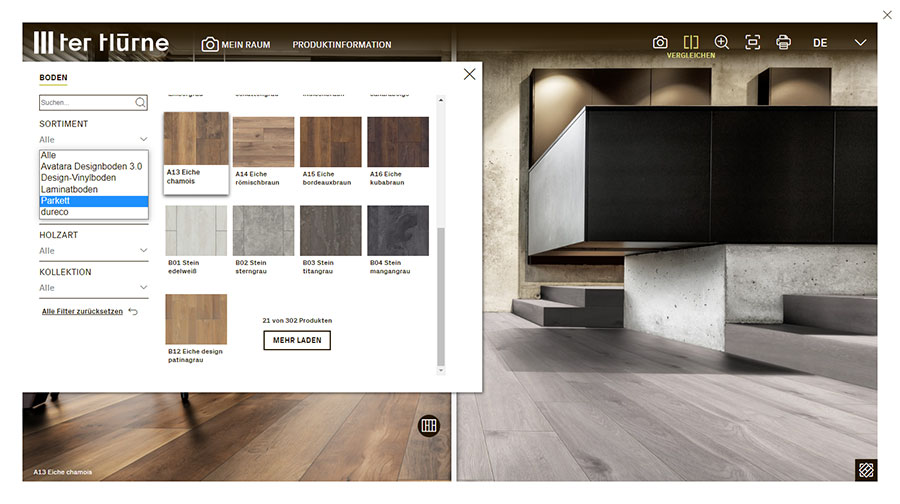Open the Produktinformation menu item
This screenshot has height=504, width=900.
coord(342,44)
